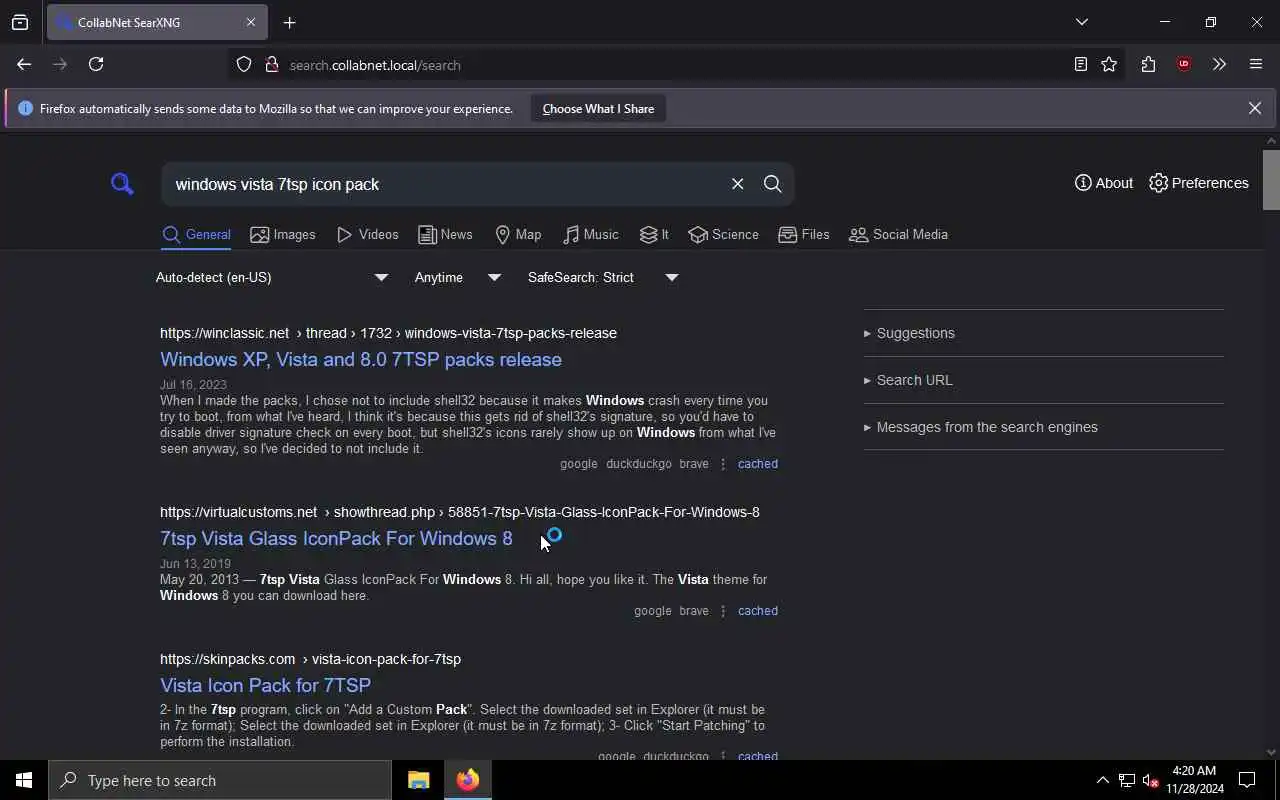1280x800 pixels.
Task: Open Firefox application menu
Action: [x=1256, y=65]
